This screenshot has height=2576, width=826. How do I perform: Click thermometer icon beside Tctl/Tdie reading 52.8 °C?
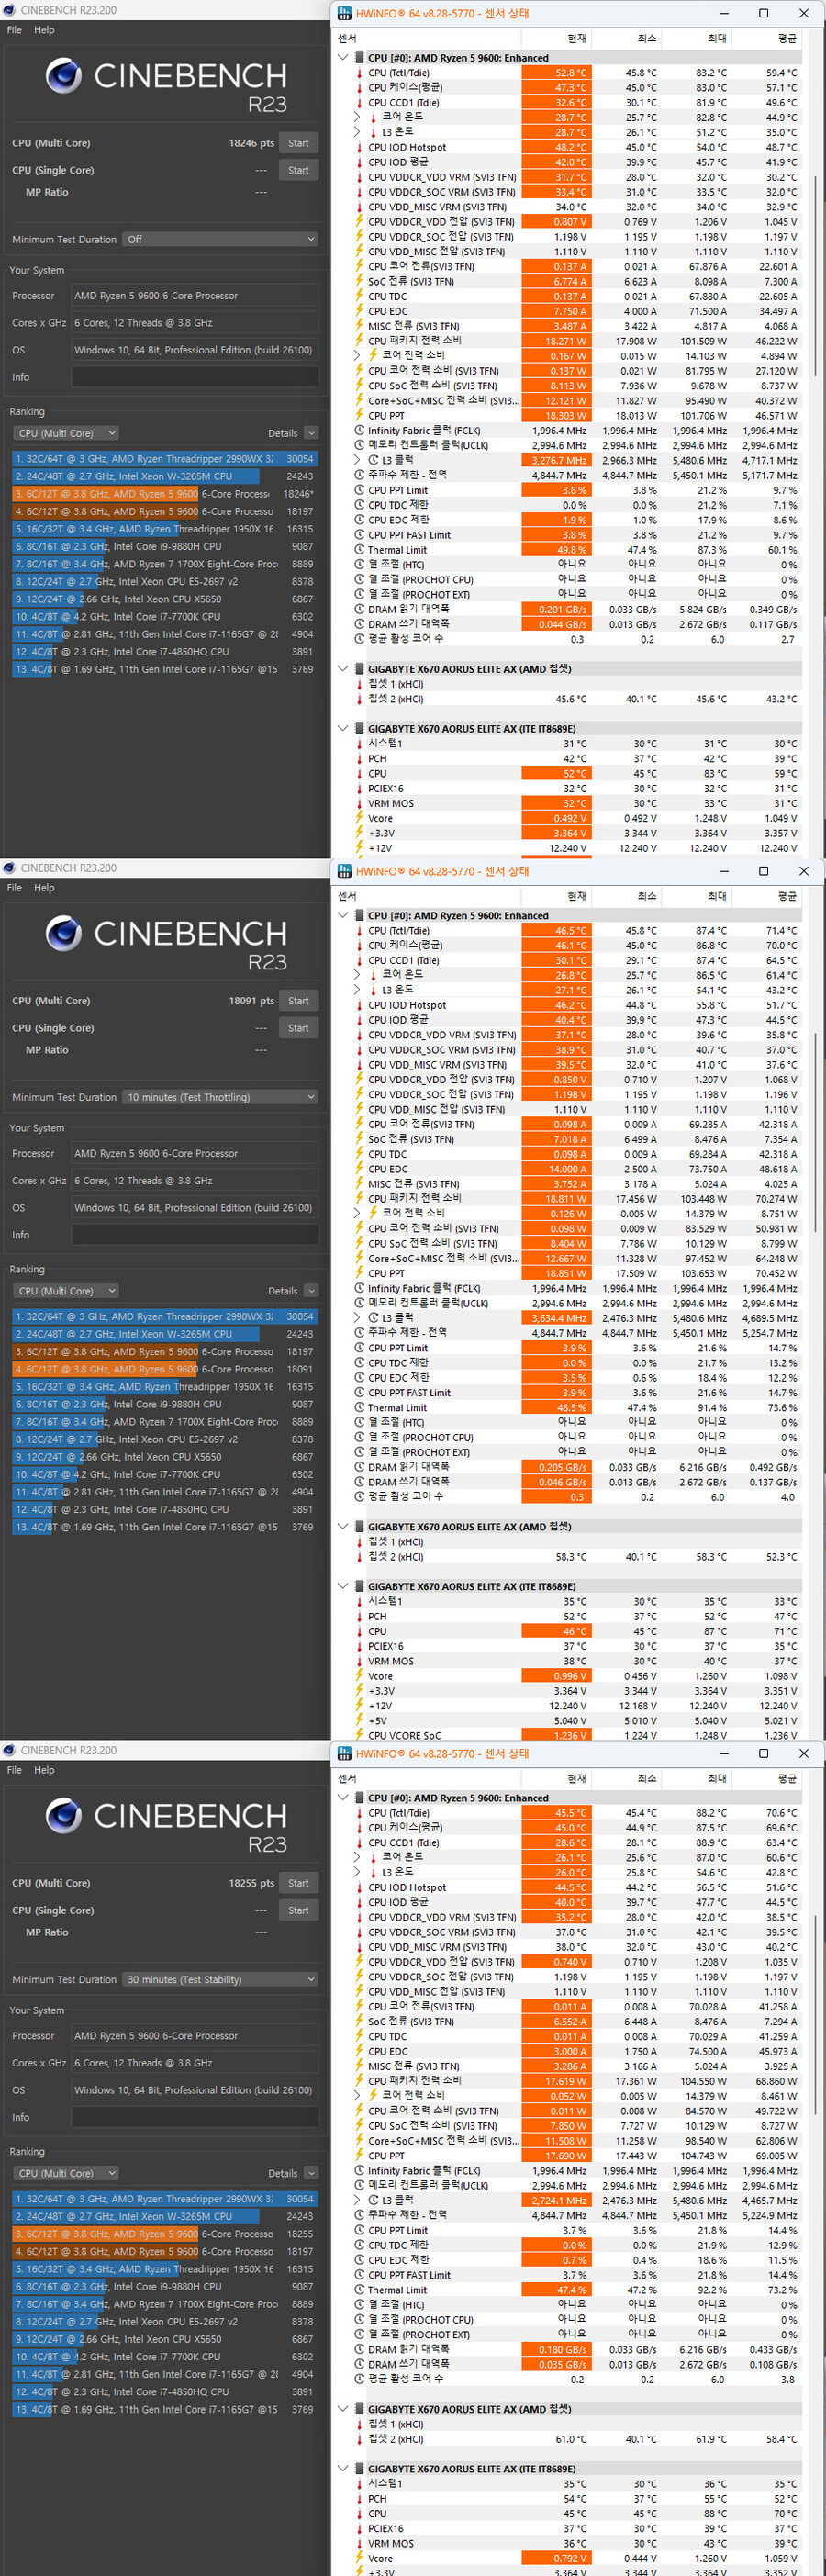[360, 73]
